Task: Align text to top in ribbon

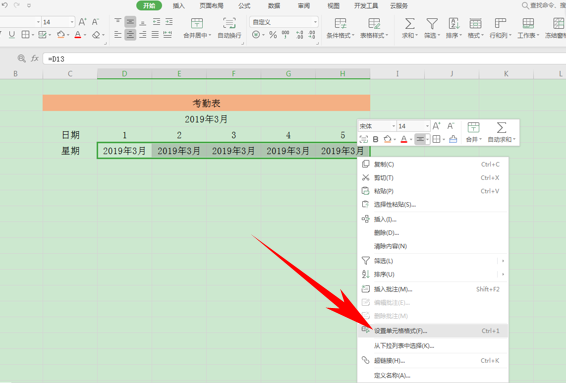Action: 118,22
